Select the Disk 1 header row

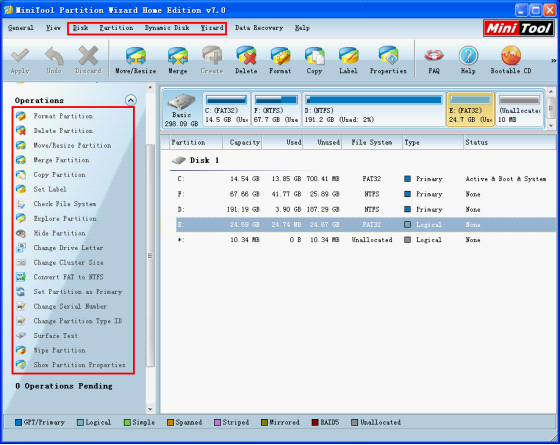pos(195,160)
